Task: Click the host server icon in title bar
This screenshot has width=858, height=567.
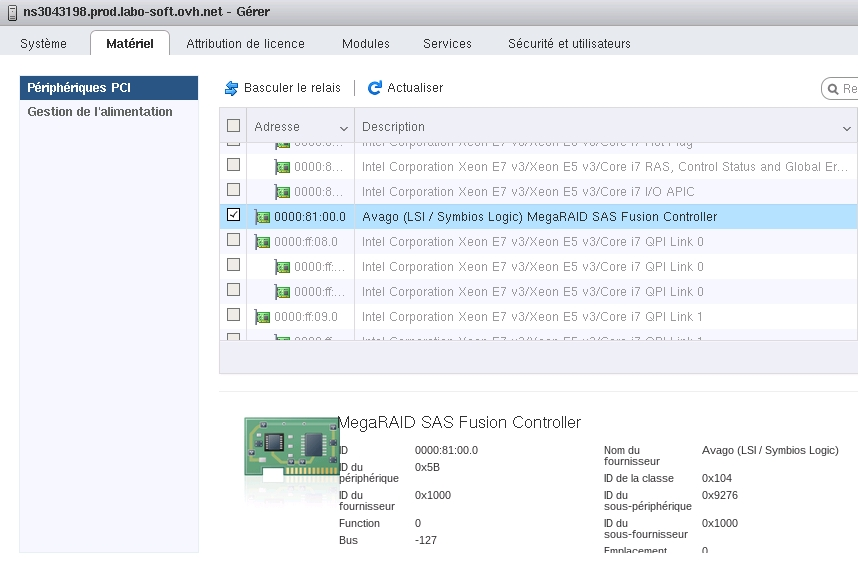Action: pos(11,12)
